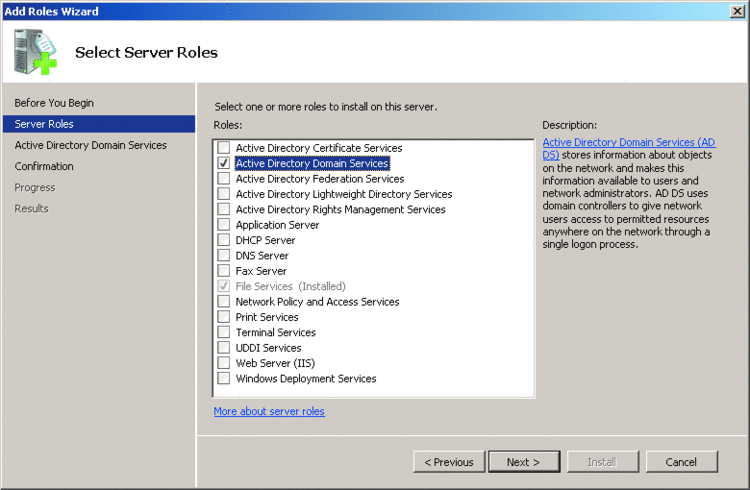This screenshot has height=490, width=750.
Task: Enable the Web Server (IIS) checkbox
Action: (x=223, y=362)
